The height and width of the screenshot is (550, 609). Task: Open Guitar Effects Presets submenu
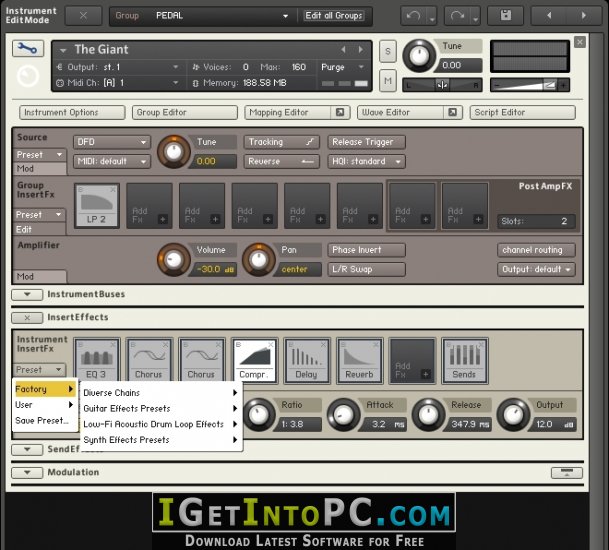click(160, 409)
